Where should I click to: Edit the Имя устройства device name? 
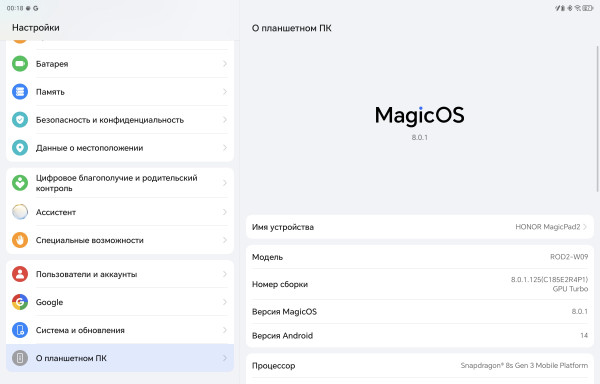pyautogui.click(x=420, y=227)
